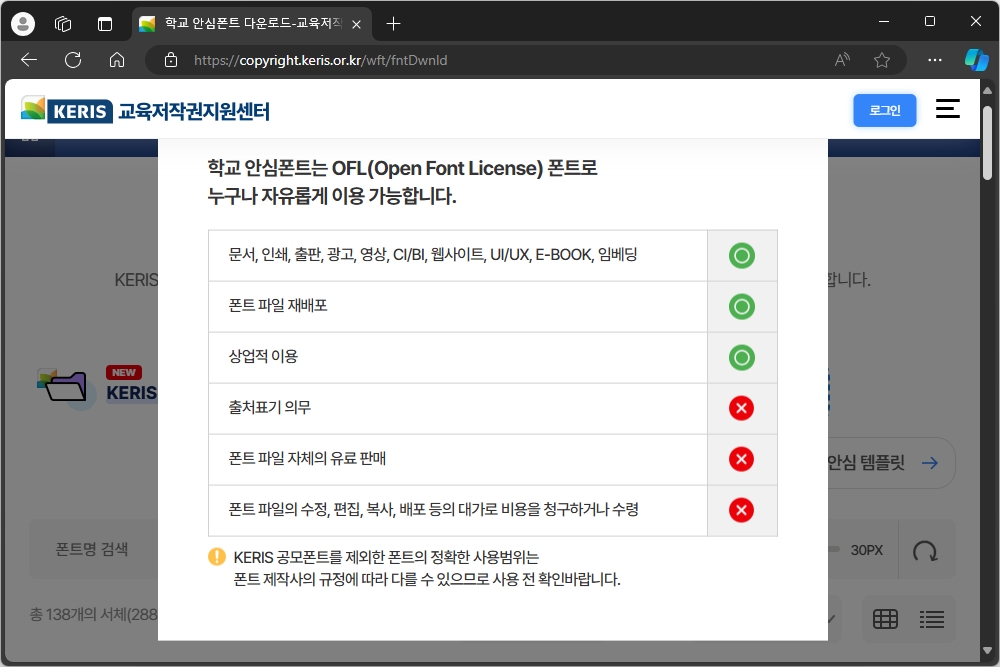Open the workspaces icon

[x=63, y=24]
